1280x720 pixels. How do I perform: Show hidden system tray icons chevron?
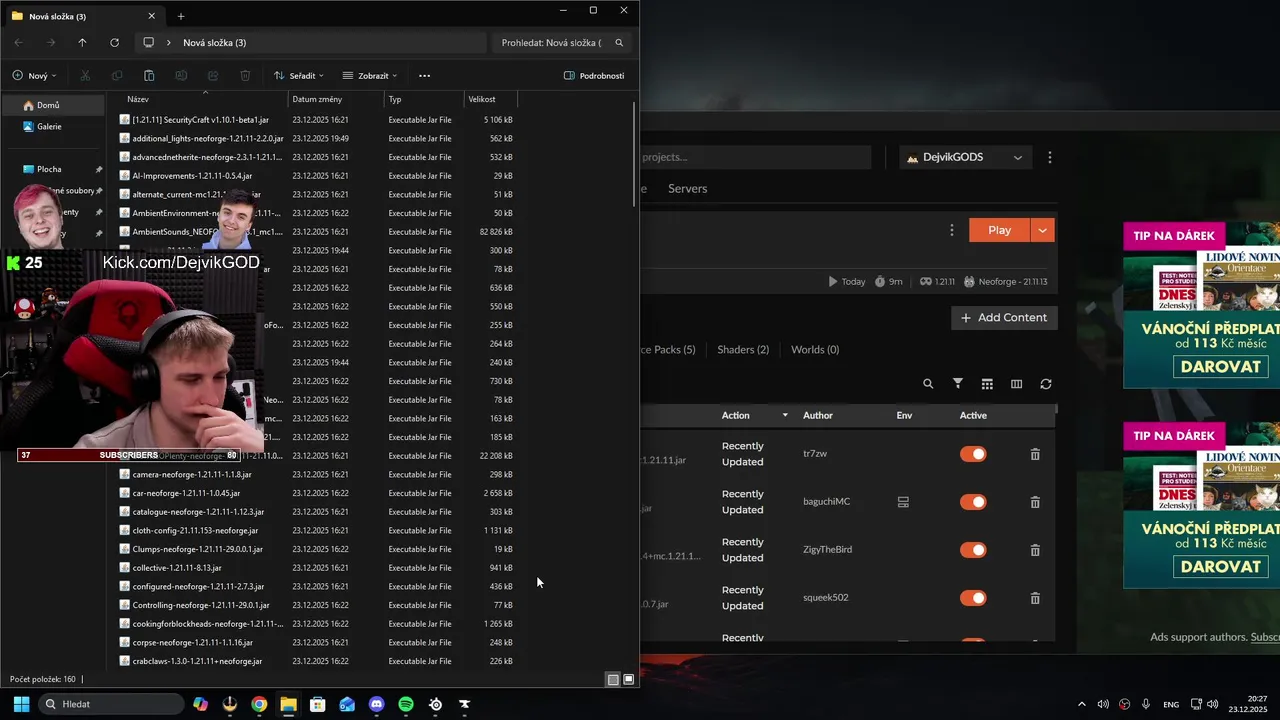click(x=1081, y=704)
